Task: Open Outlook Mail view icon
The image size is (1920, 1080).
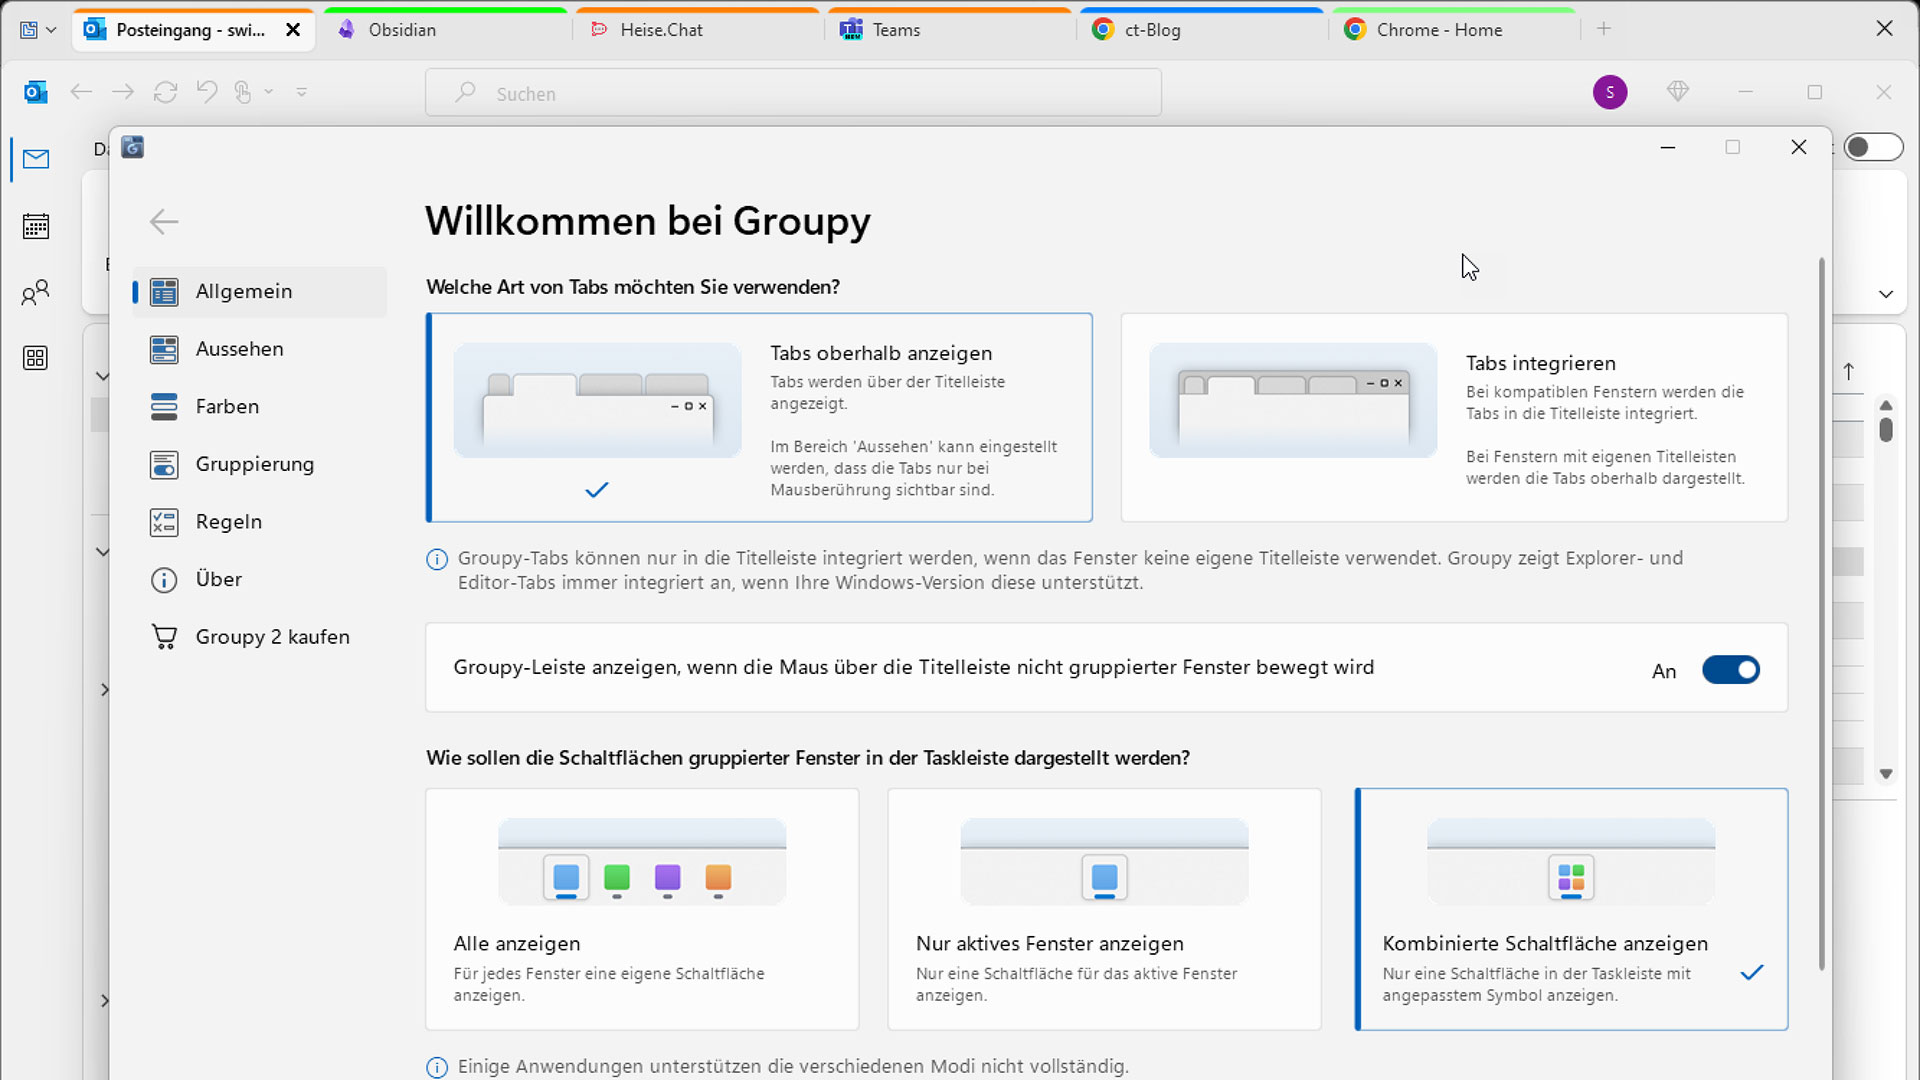Action: coord(36,159)
